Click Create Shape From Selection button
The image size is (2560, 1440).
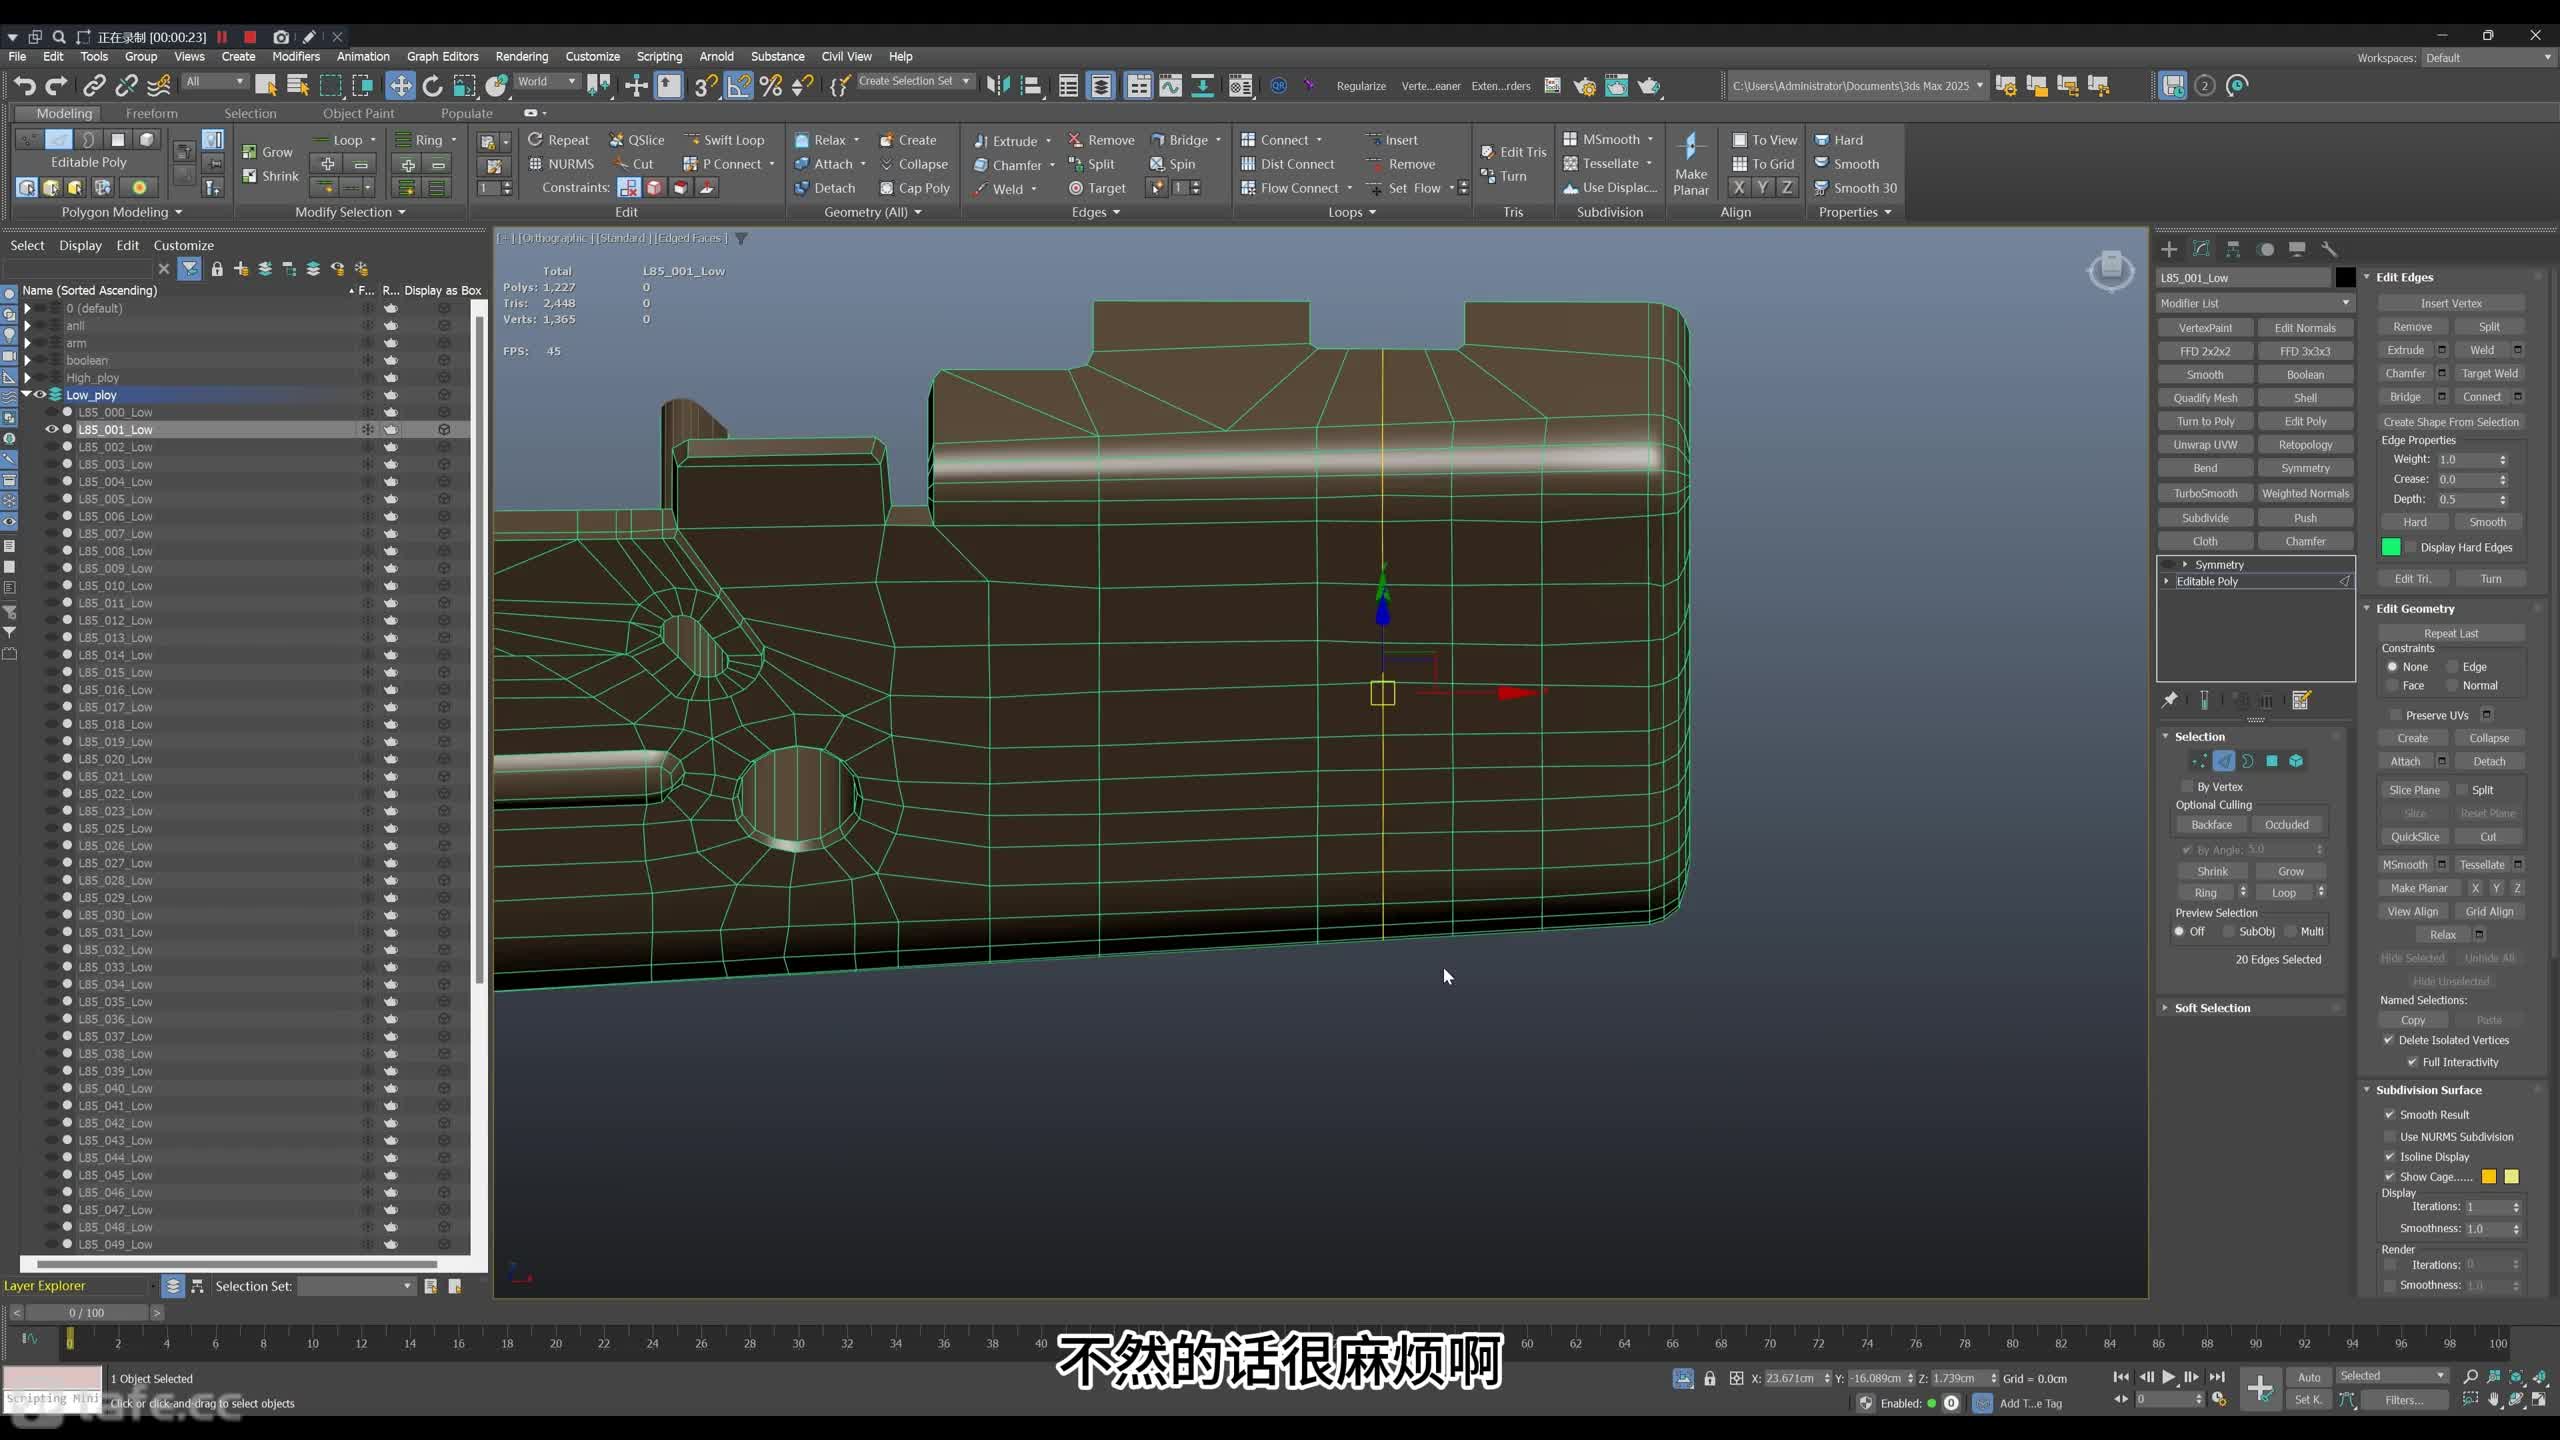tap(2450, 422)
